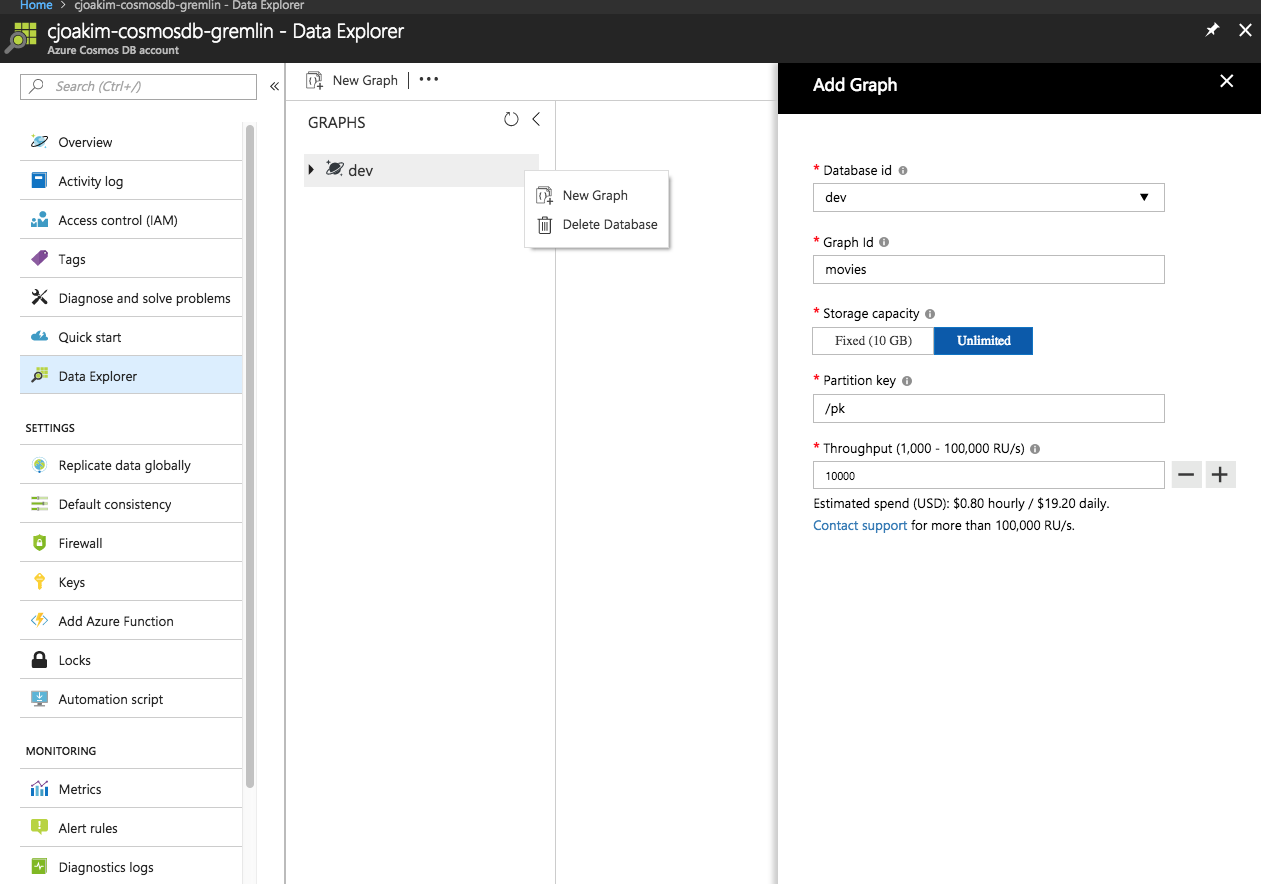Click the info icon beside Database id
This screenshot has height=884, width=1261.
coord(903,171)
